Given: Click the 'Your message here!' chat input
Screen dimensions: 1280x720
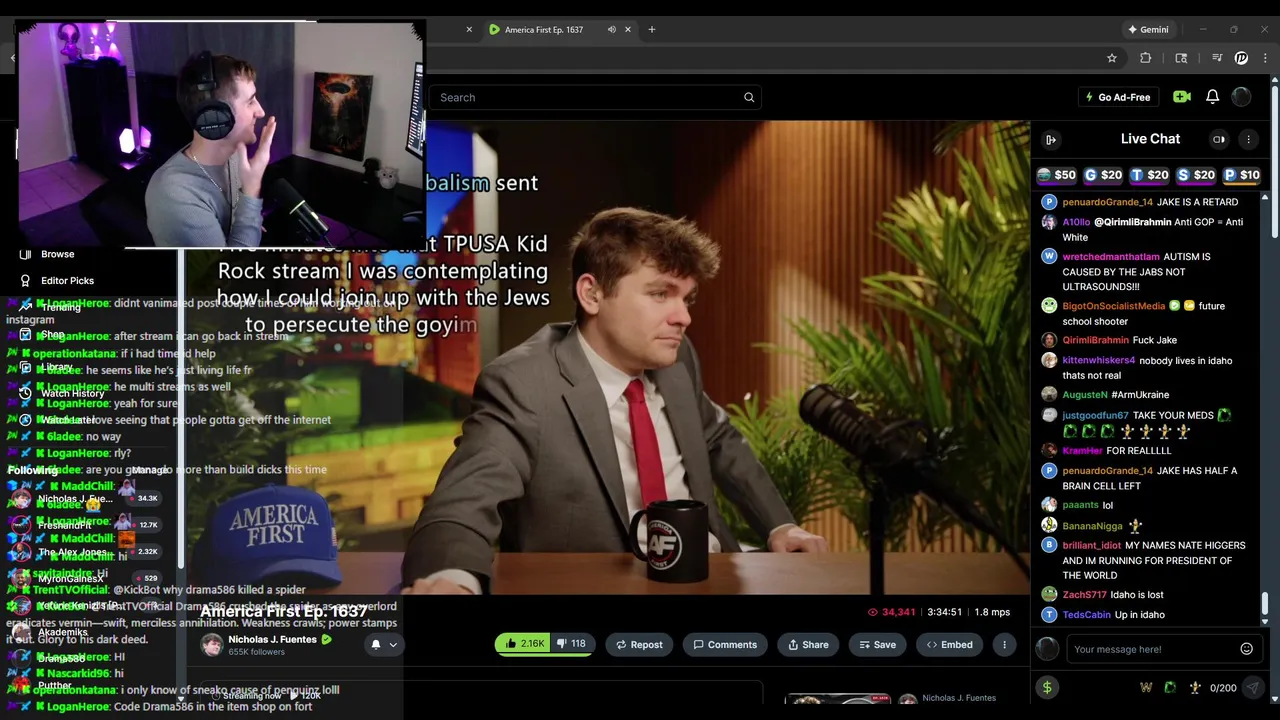Looking at the screenshot, I should click(x=1150, y=649).
